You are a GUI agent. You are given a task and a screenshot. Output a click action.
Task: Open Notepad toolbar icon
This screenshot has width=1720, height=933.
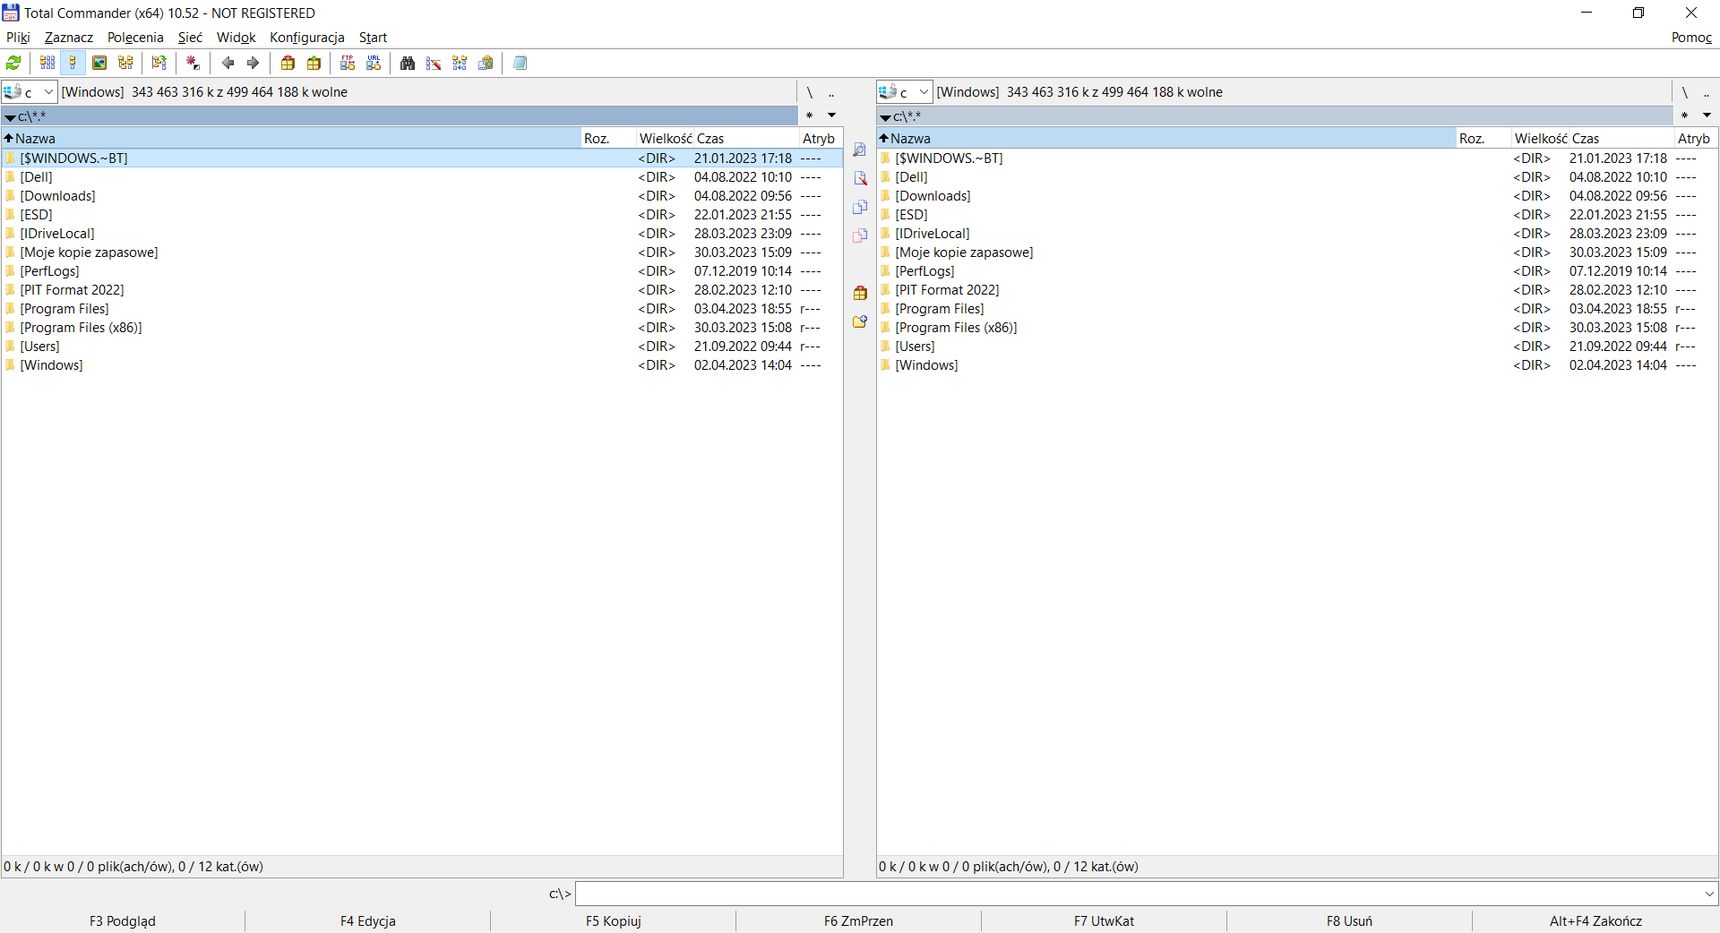pyautogui.click(x=520, y=63)
